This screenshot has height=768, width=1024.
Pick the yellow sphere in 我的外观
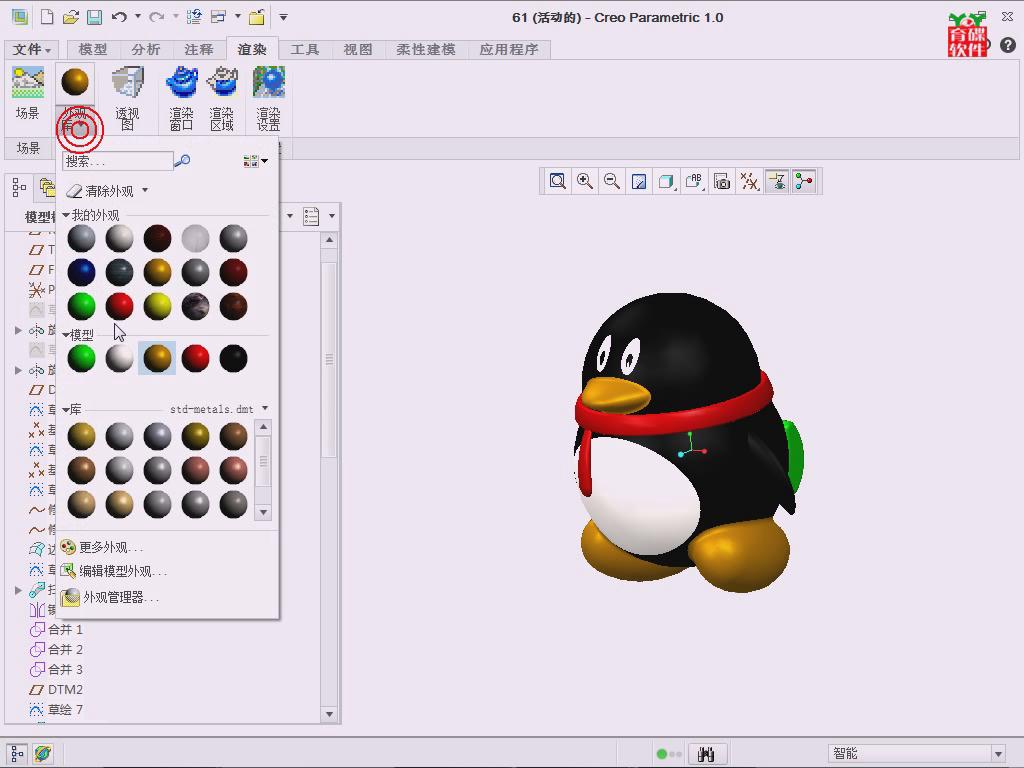pyautogui.click(x=157, y=306)
